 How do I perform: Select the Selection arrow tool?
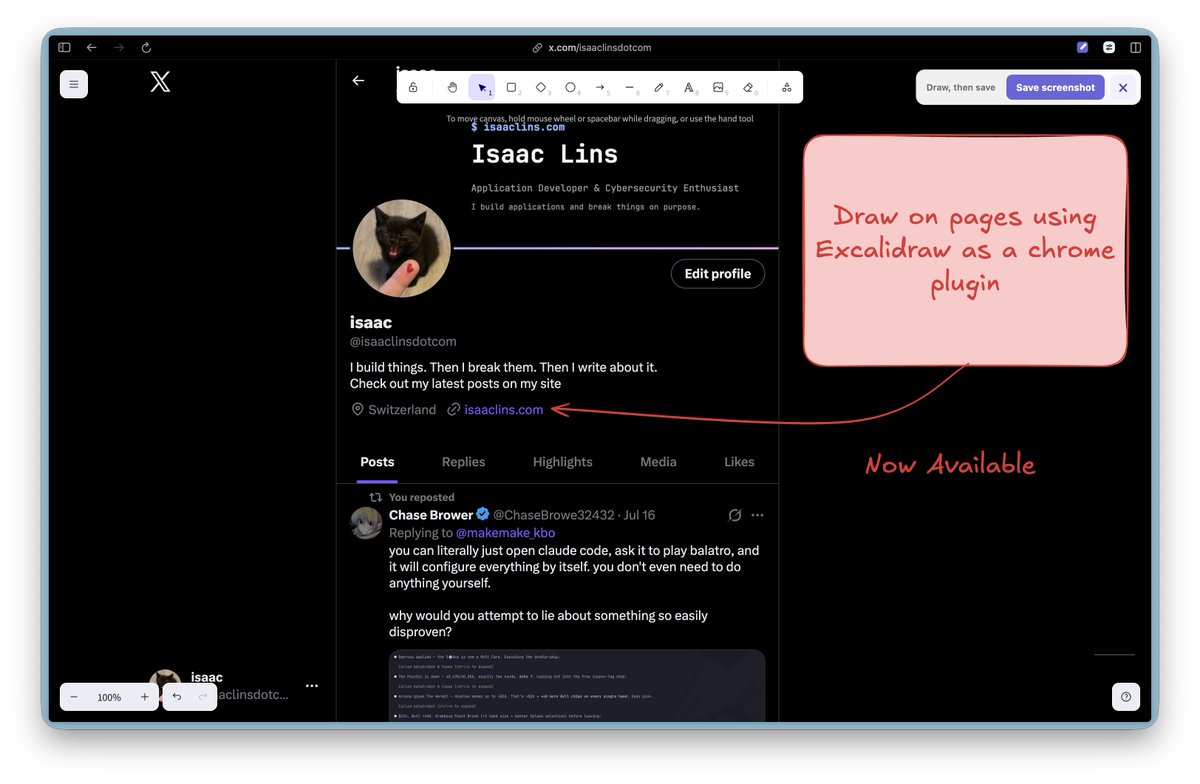click(482, 88)
